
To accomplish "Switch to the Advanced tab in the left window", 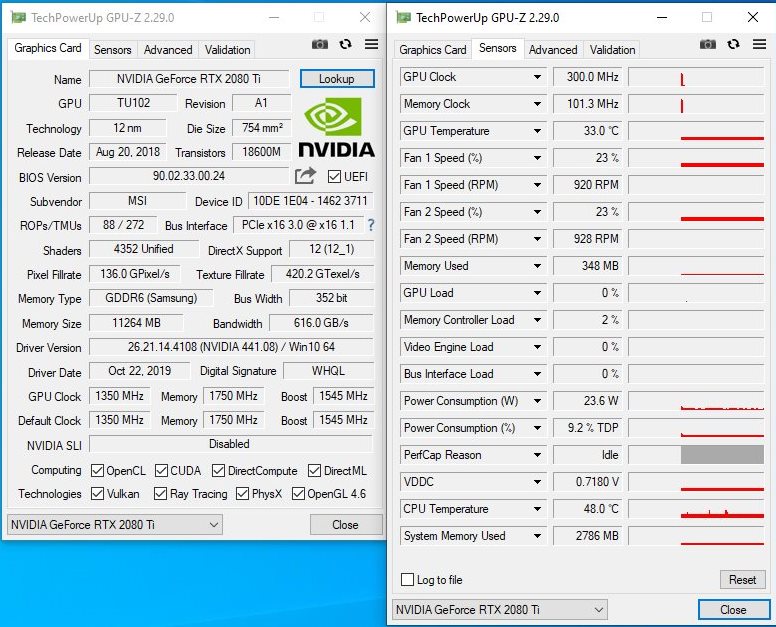I will 168,50.
